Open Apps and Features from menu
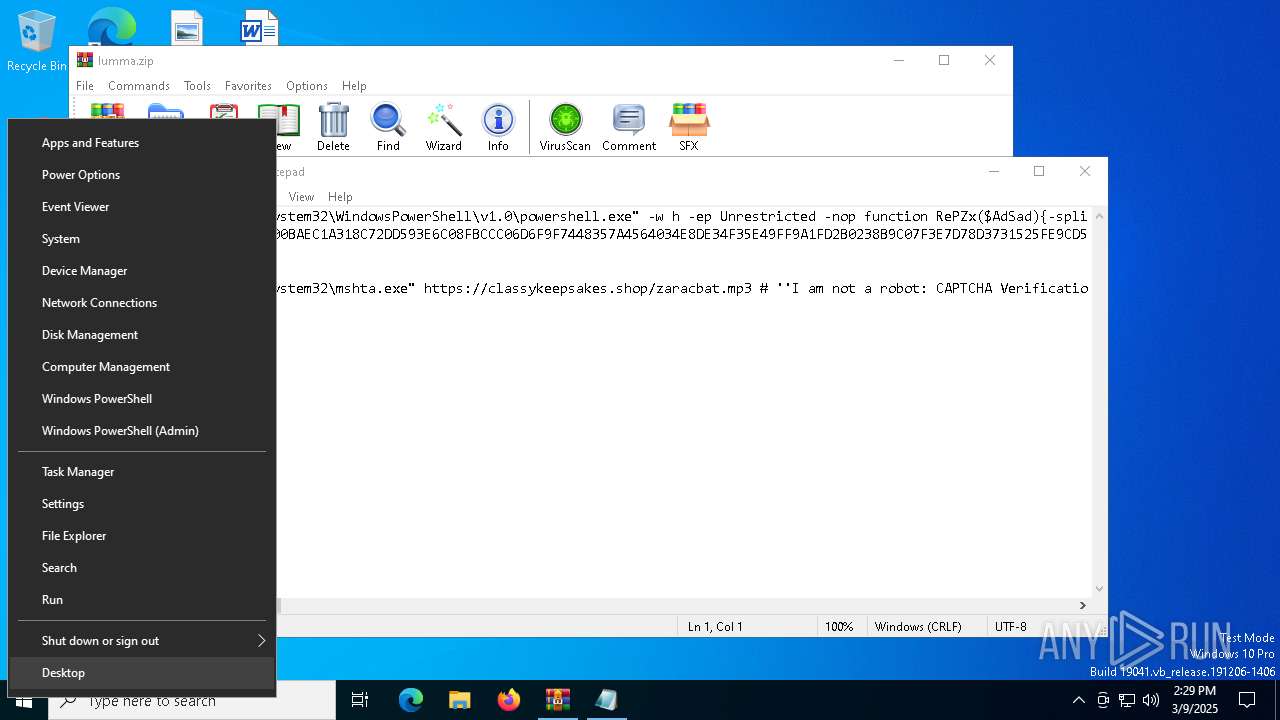The height and width of the screenshot is (720, 1280). (x=141, y=143)
